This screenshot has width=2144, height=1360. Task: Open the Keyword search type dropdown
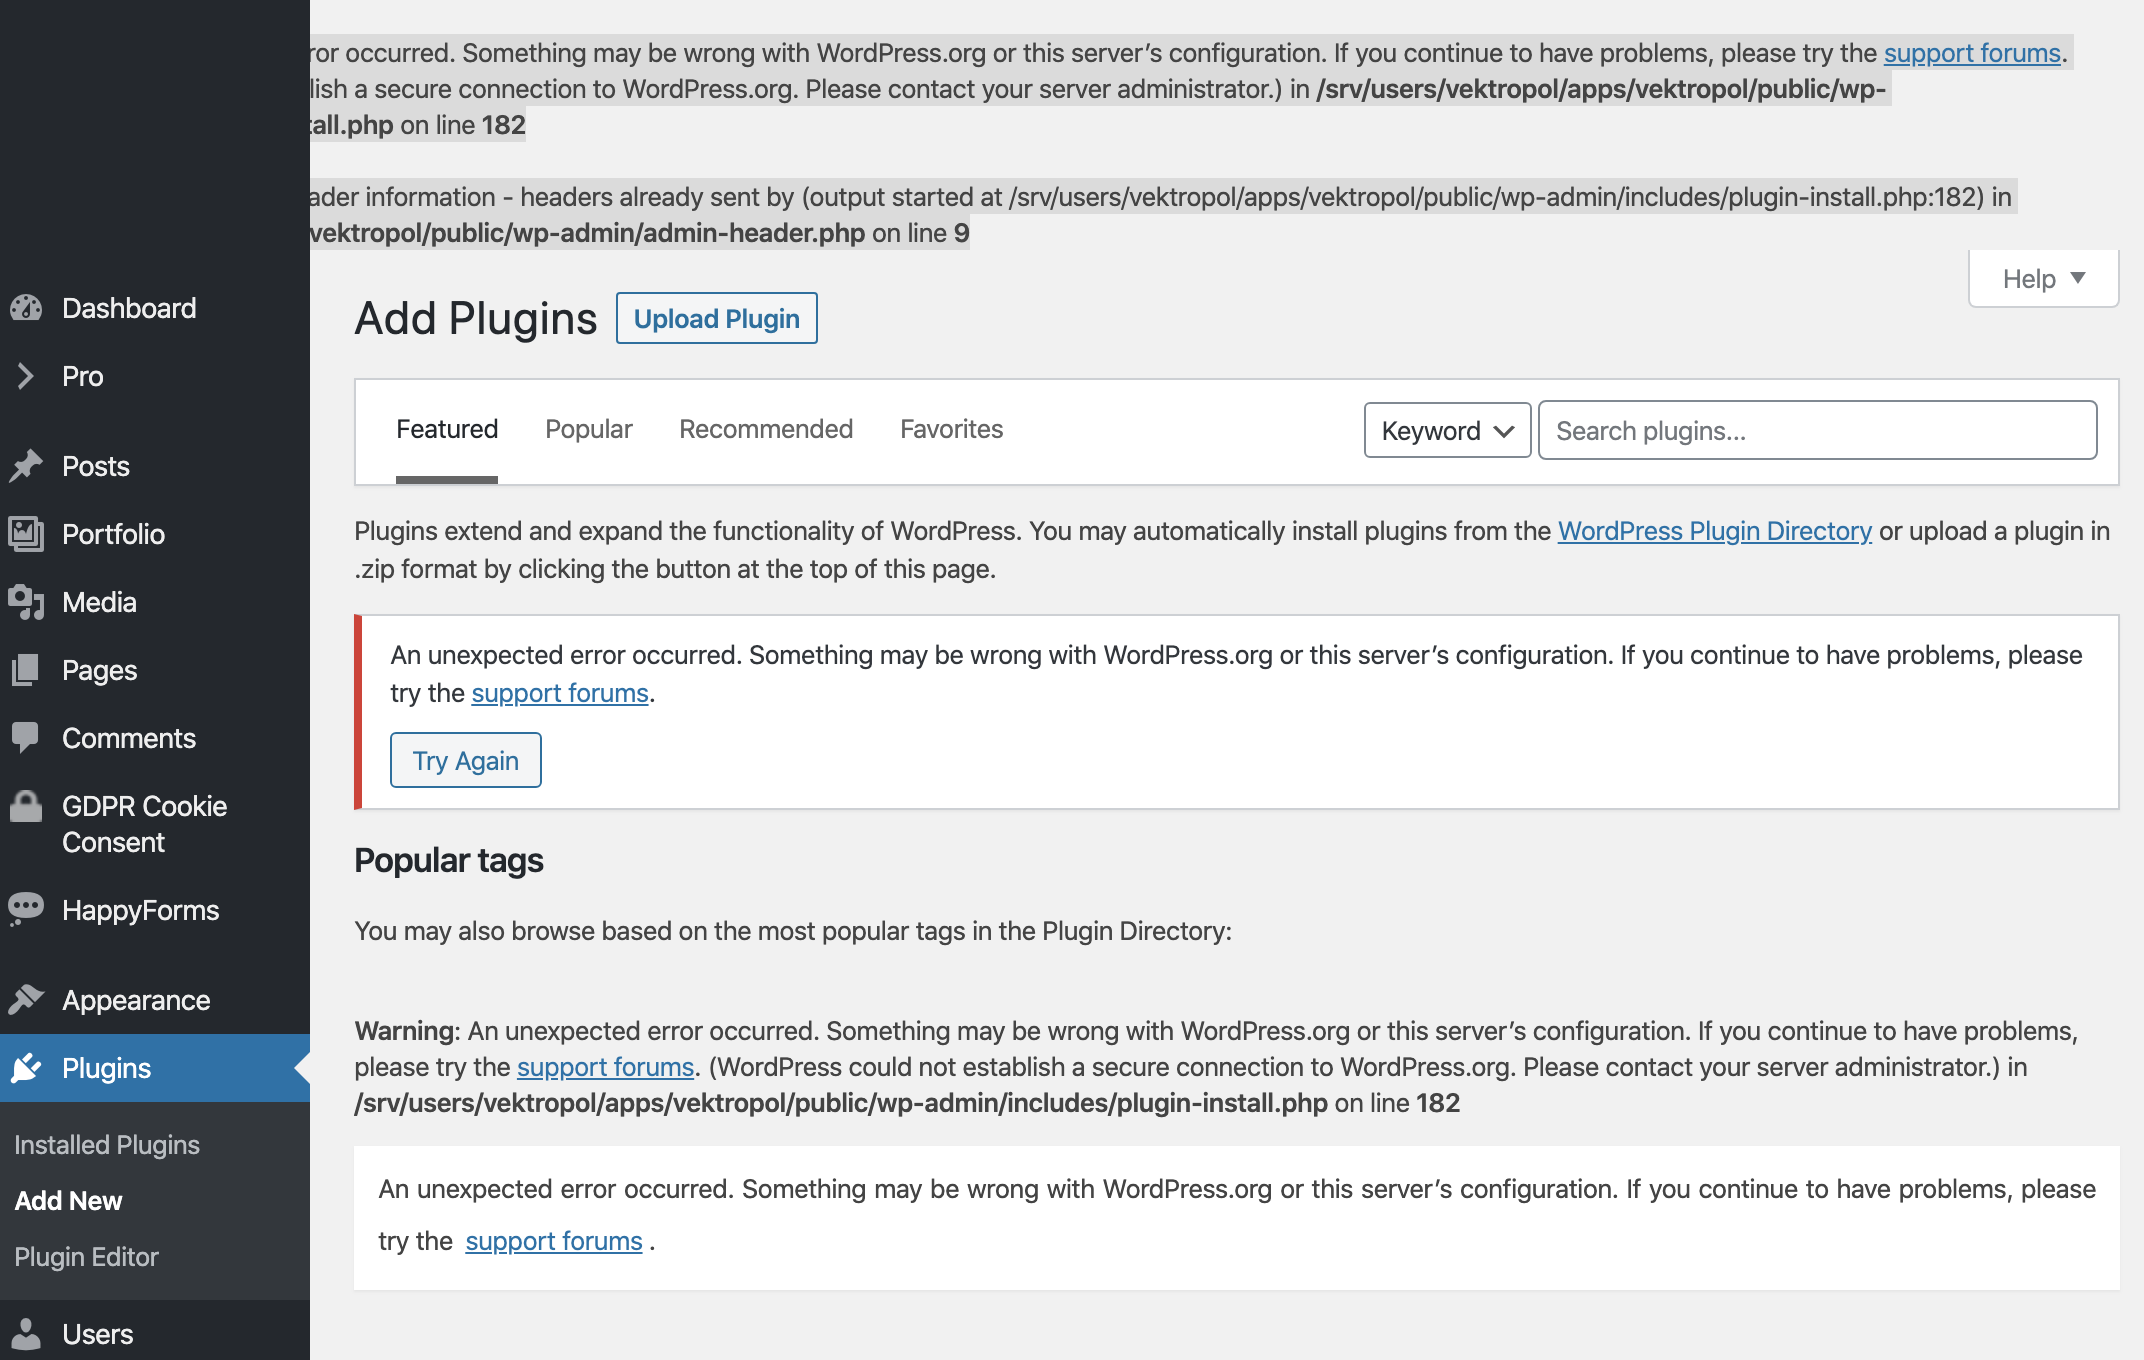(x=1447, y=431)
